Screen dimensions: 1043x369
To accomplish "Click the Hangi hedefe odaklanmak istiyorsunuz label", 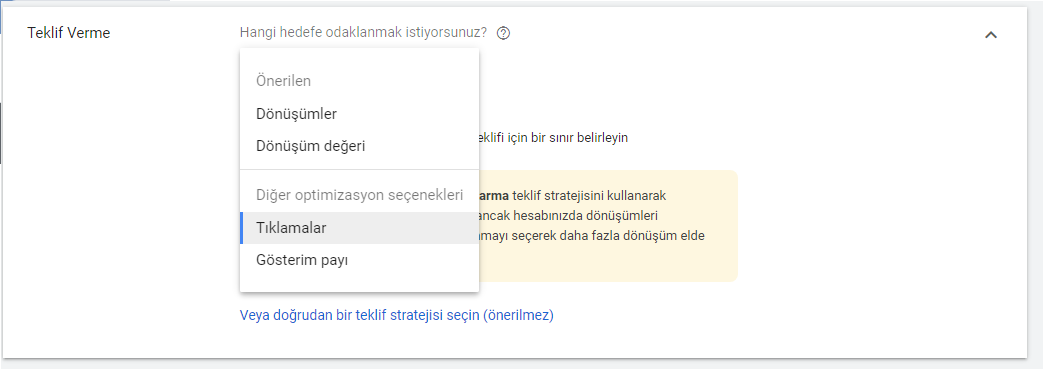I will point(363,33).
